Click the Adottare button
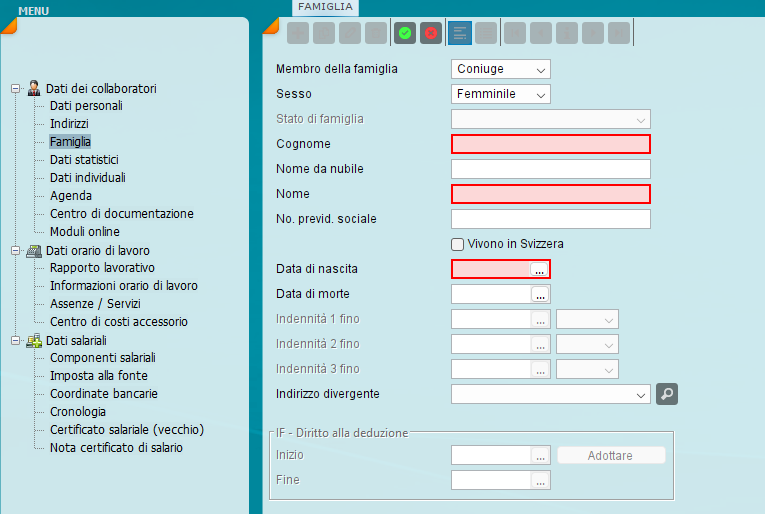Screen dimensions: 765x514 [x=611, y=455]
